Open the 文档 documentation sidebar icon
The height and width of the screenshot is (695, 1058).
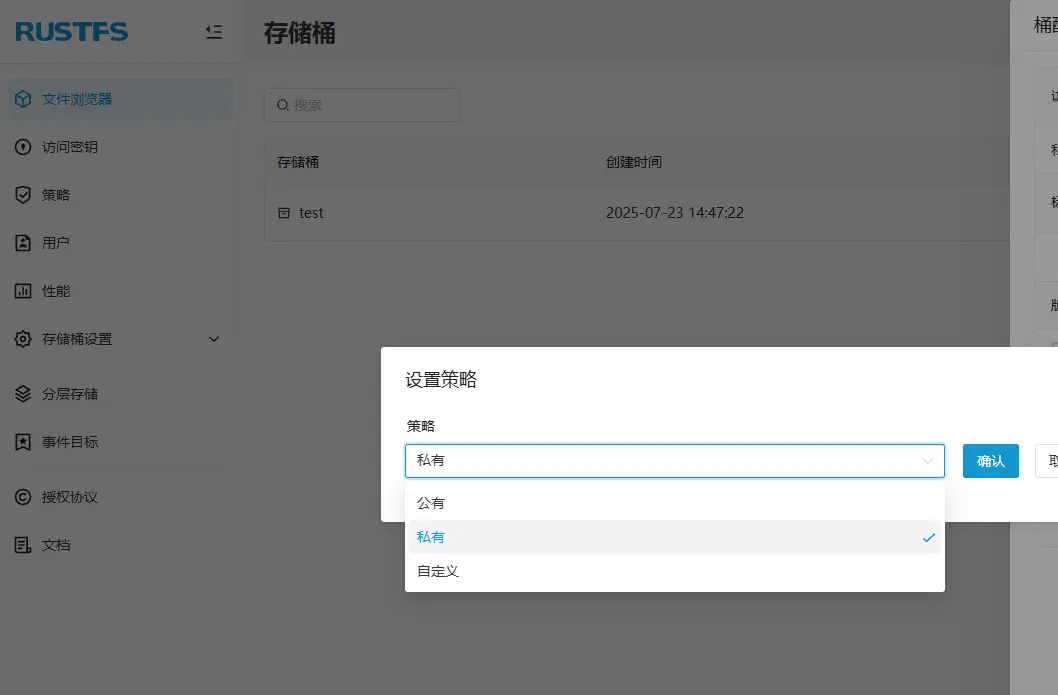click(x=23, y=544)
